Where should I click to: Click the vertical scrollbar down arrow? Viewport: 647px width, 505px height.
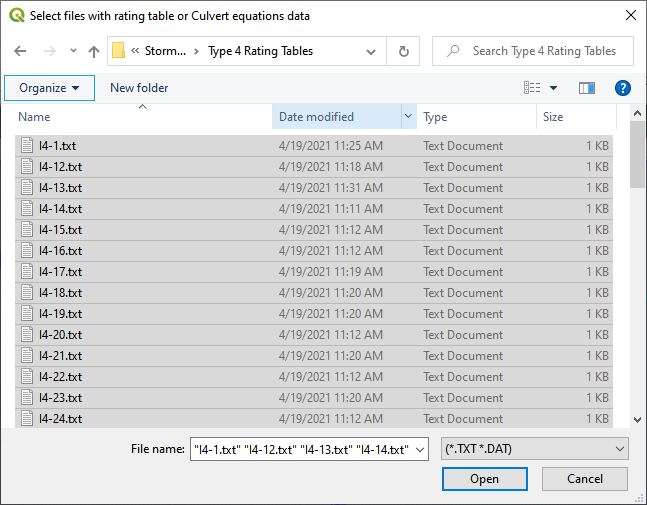637,421
